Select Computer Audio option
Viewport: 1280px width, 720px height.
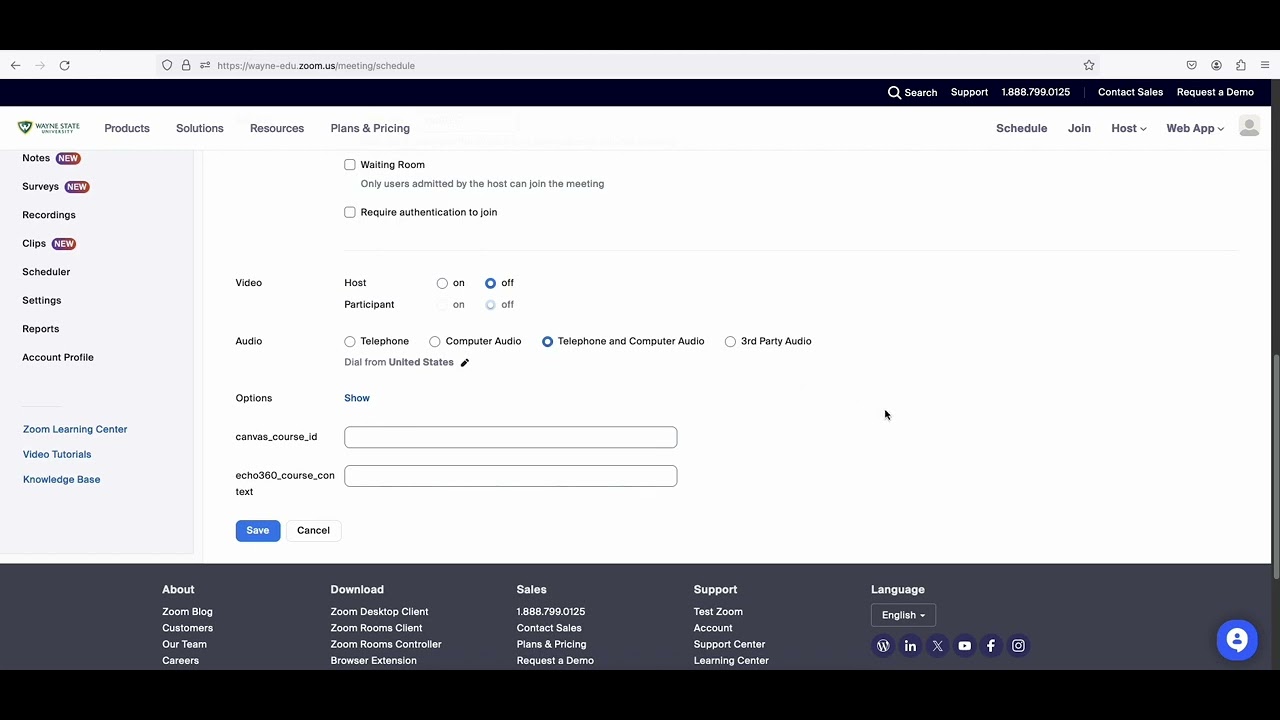point(435,342)
